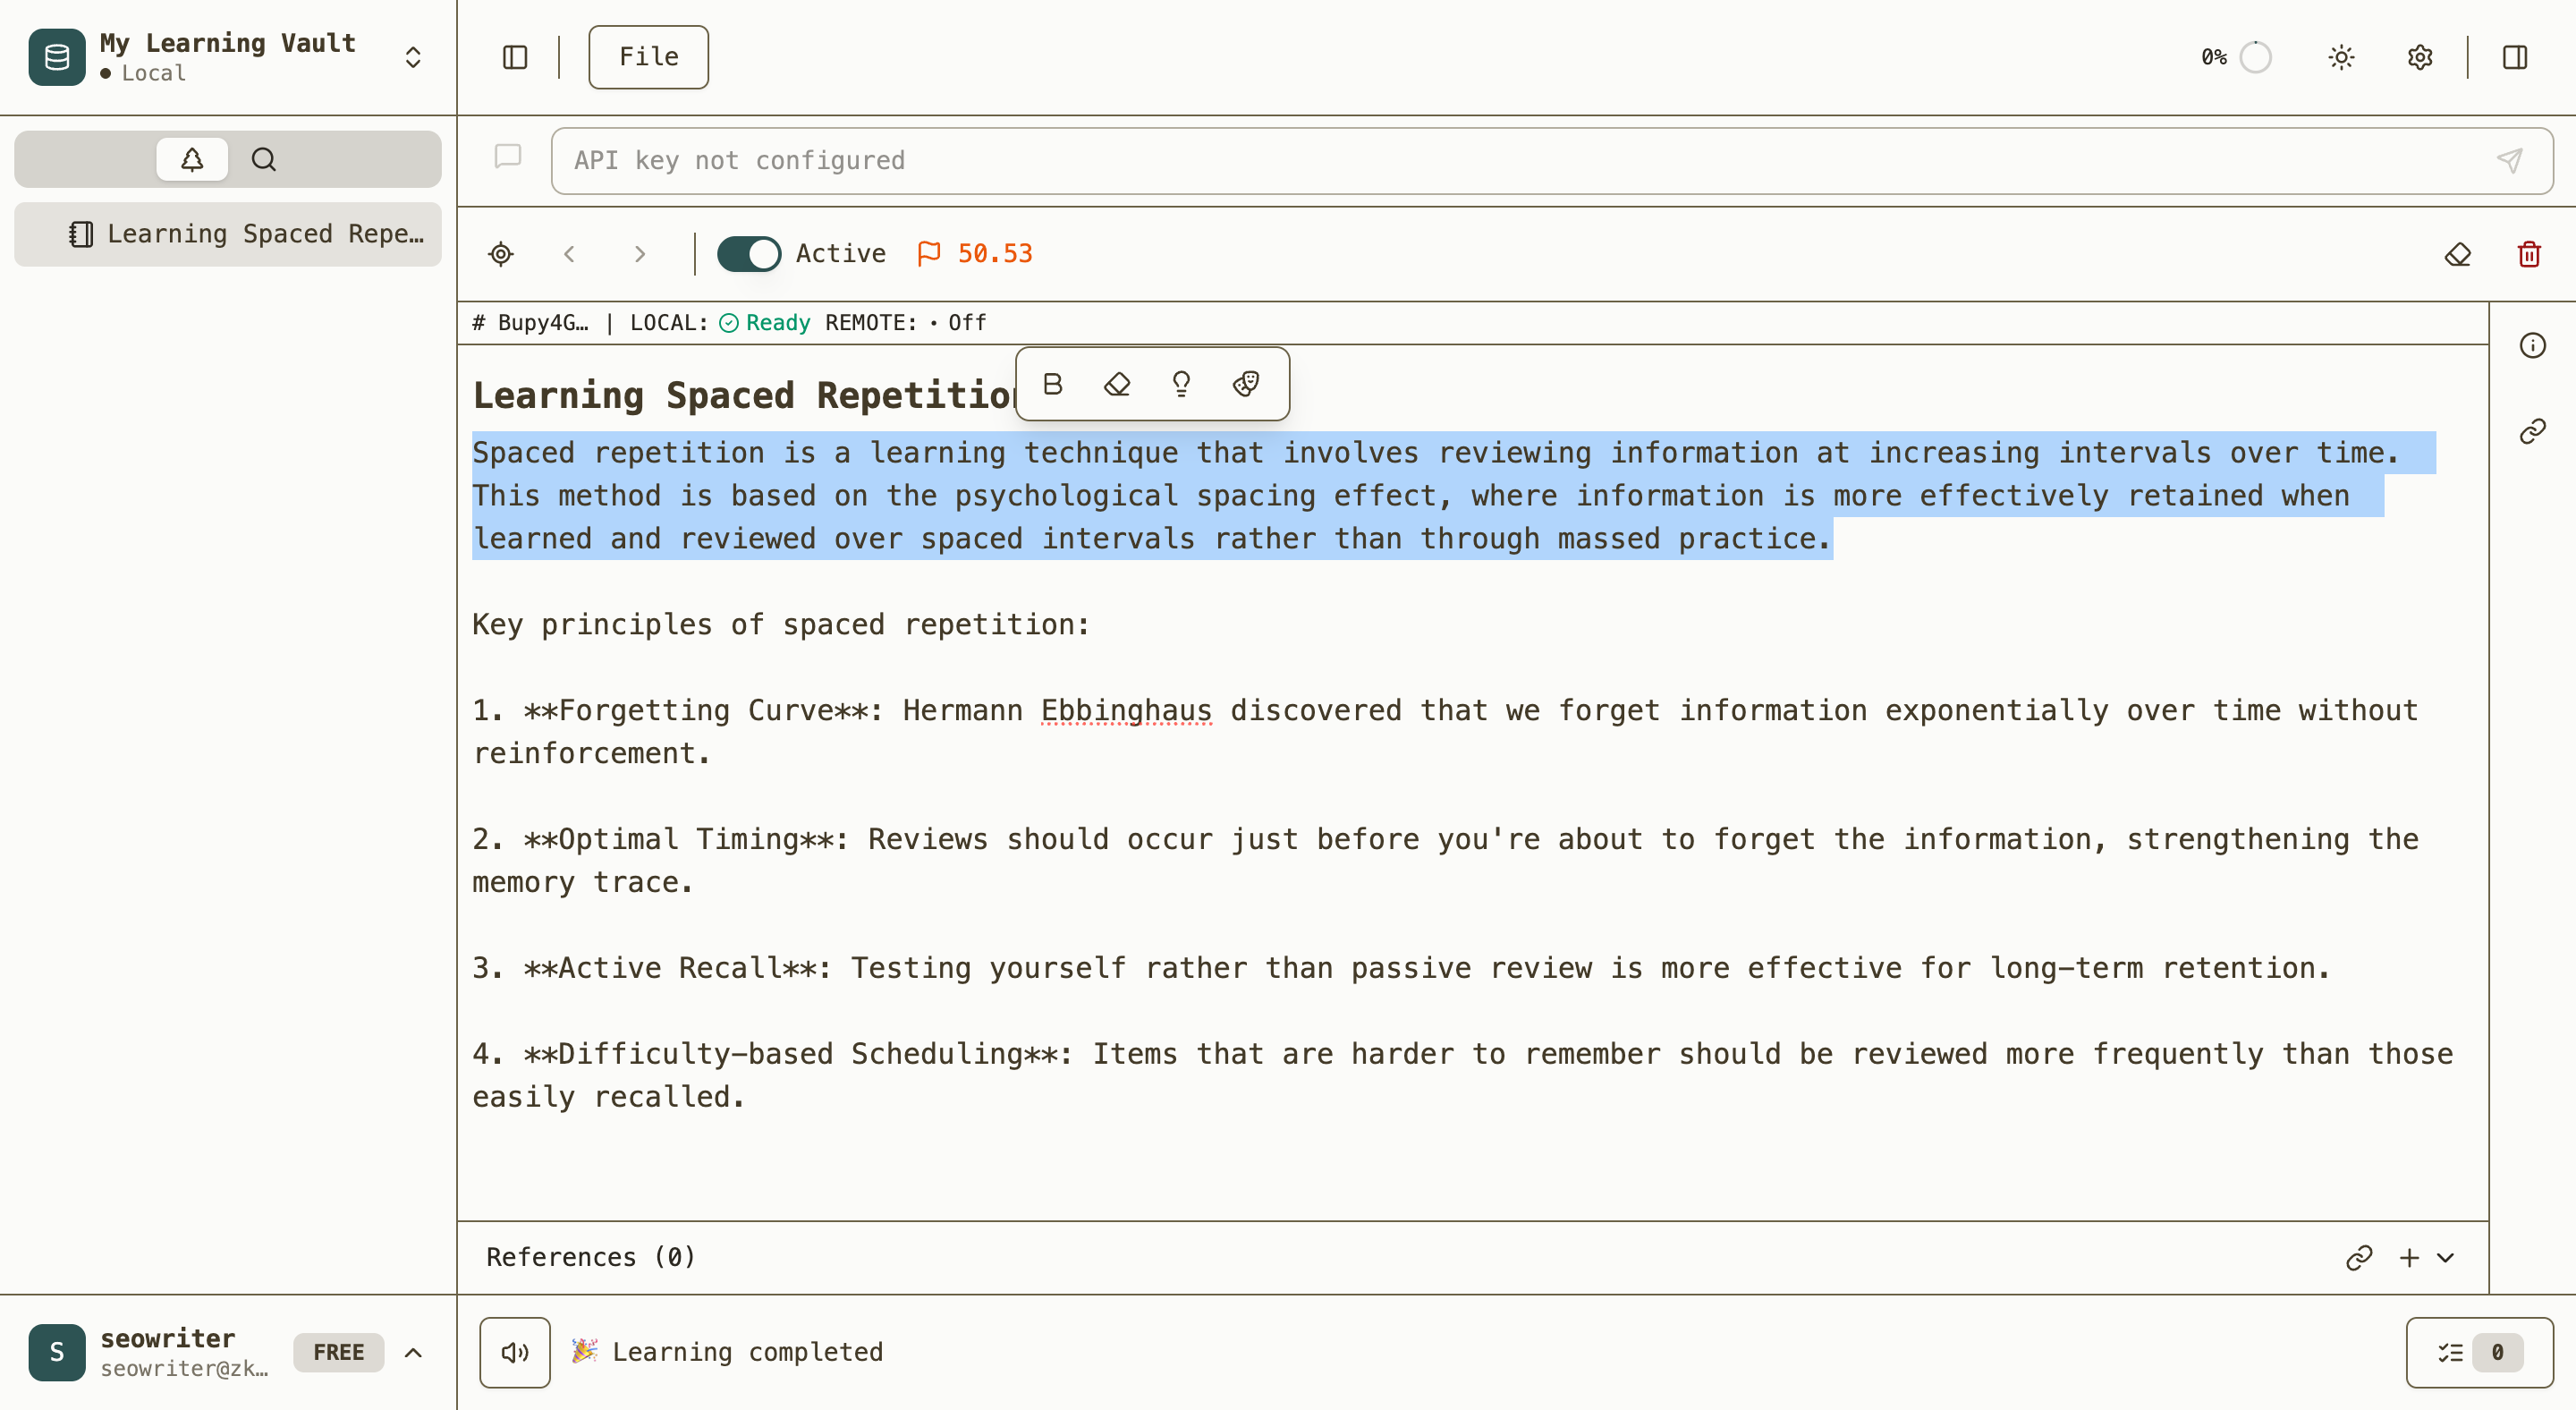Click the eraser icon in floating toolbar

pyautogui.click(x=1117, y=384)
